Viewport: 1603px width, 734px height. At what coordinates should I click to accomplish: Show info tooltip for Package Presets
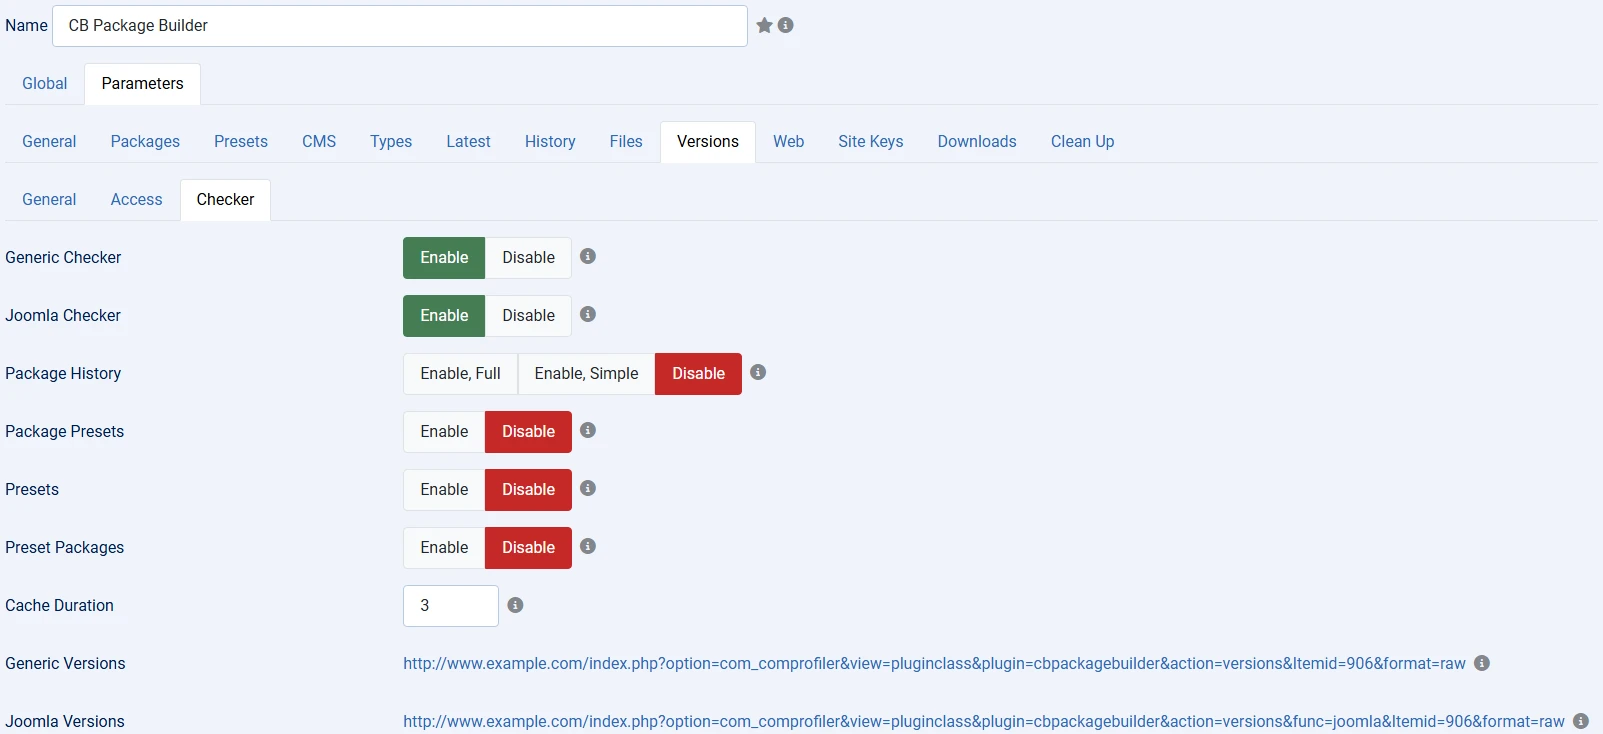point(588,430)
